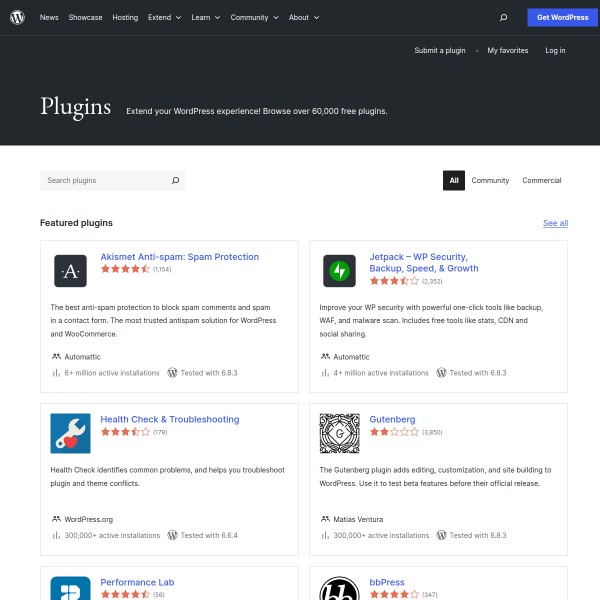
Task: Expand the About menu
Action: pos(304,18)
